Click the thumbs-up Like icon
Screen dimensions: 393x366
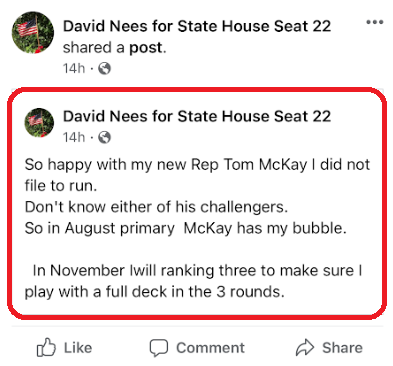pyautogui.click(x=46, y=348)
